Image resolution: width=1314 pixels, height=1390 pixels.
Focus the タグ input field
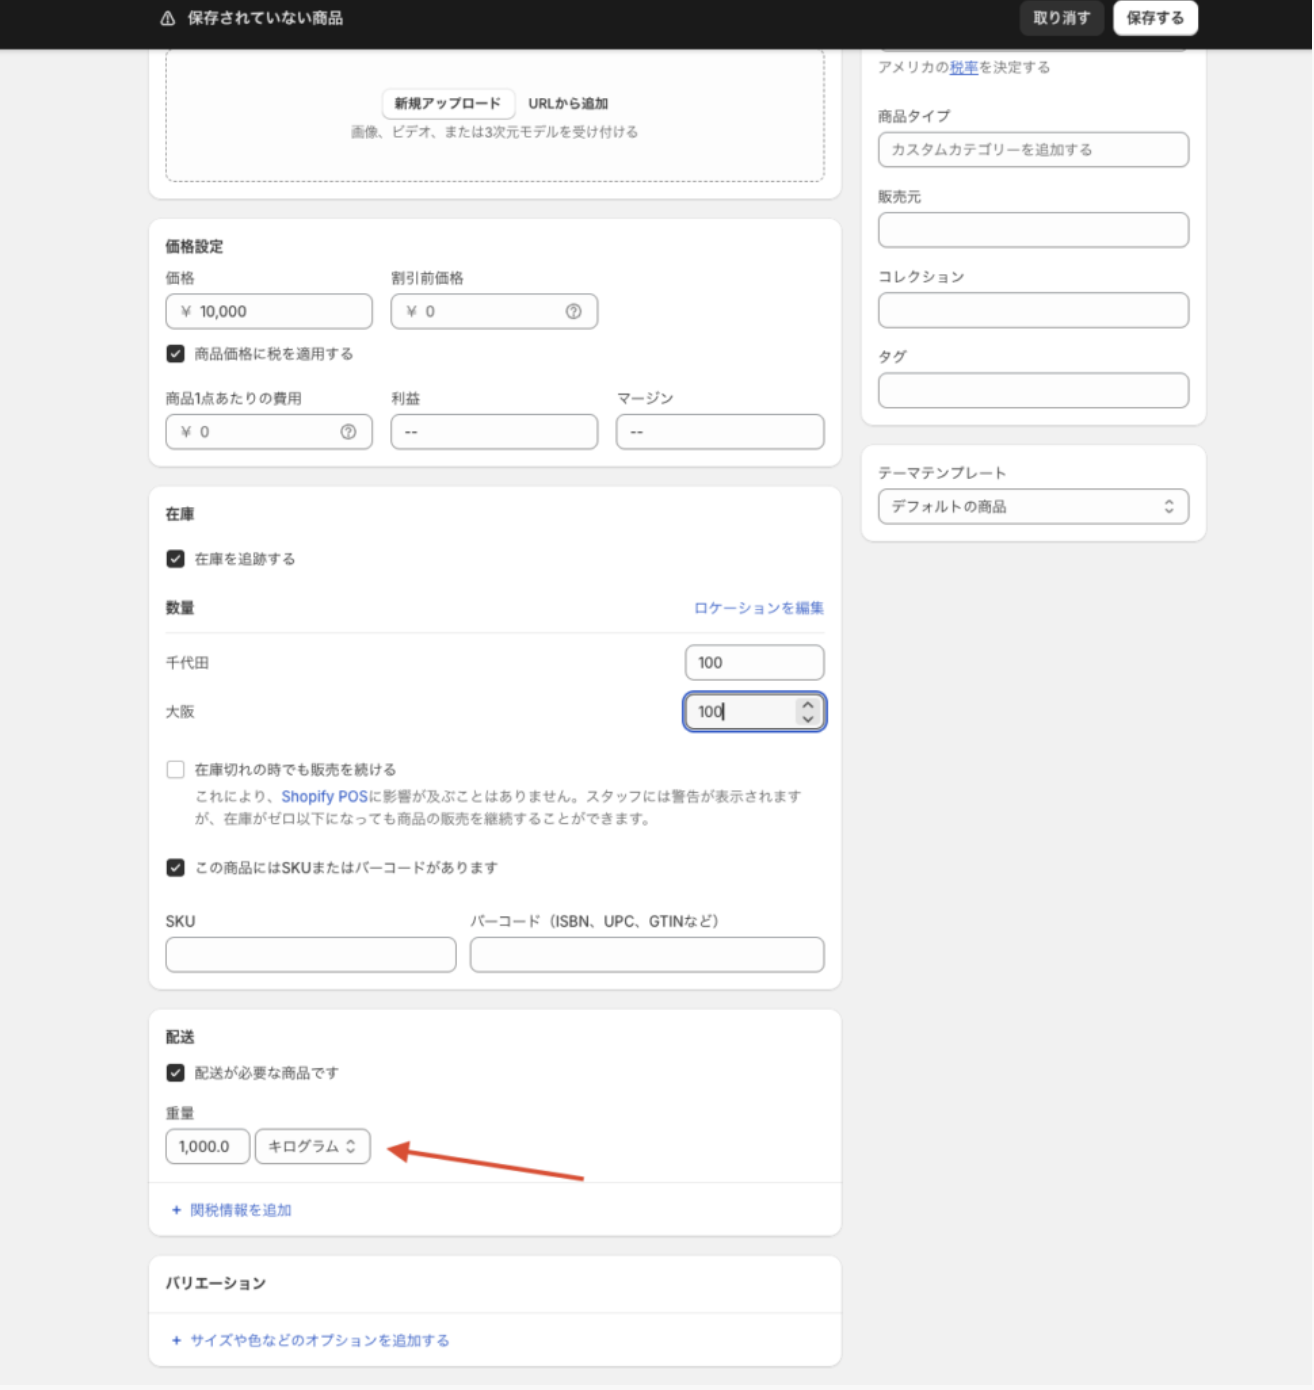click(x=1033, y=390)
